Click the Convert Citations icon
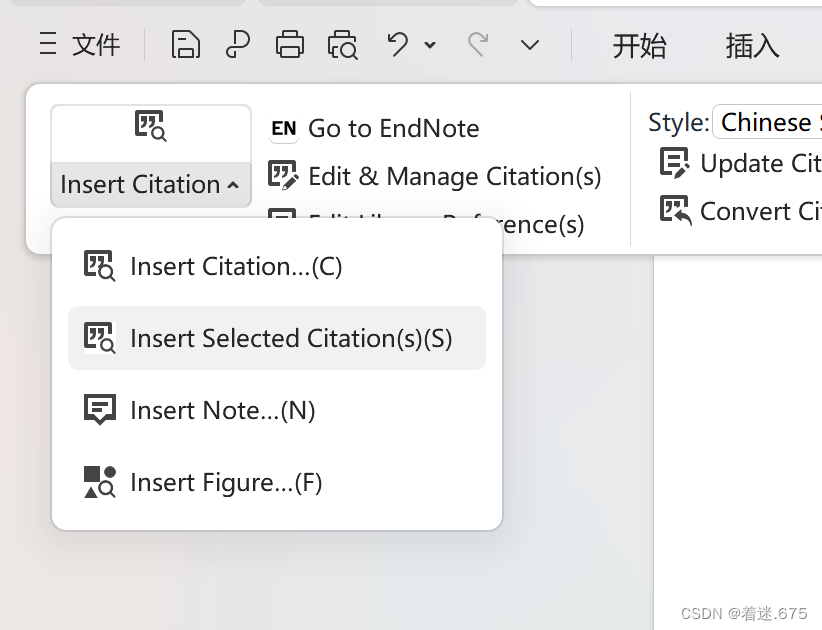Screen dimensions: 822x630 [x=675, y=211]
